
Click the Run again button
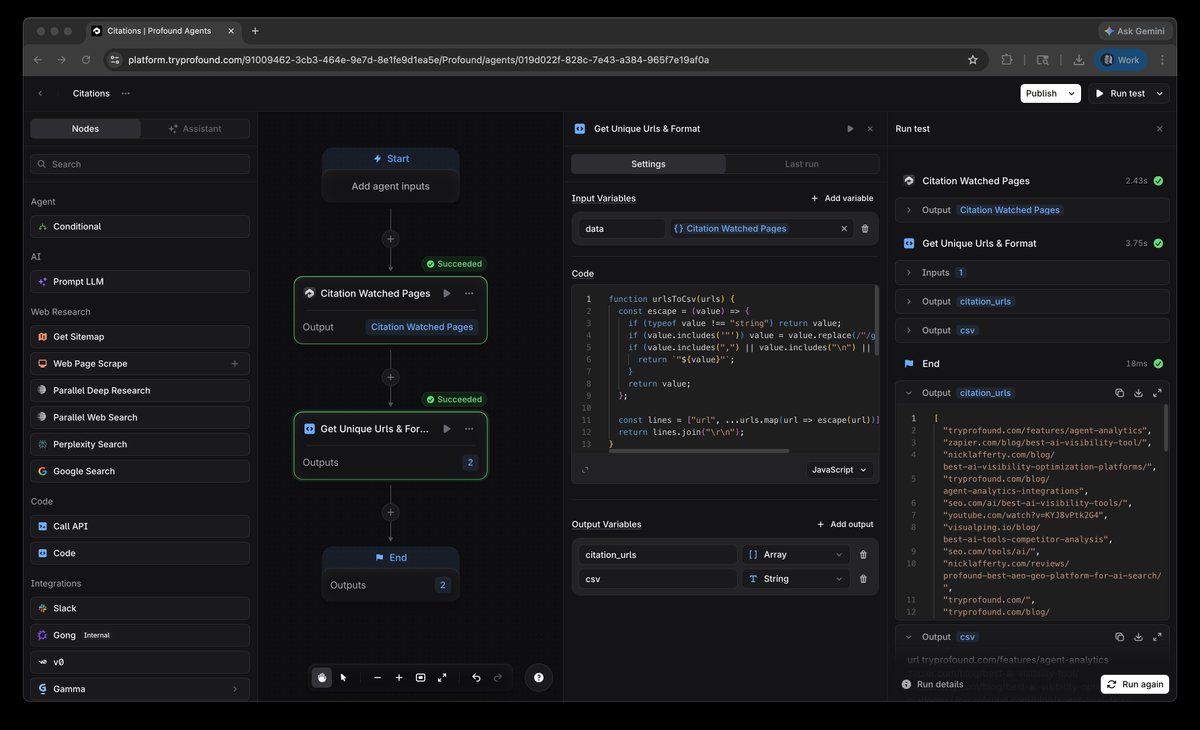pos(1135,684)
